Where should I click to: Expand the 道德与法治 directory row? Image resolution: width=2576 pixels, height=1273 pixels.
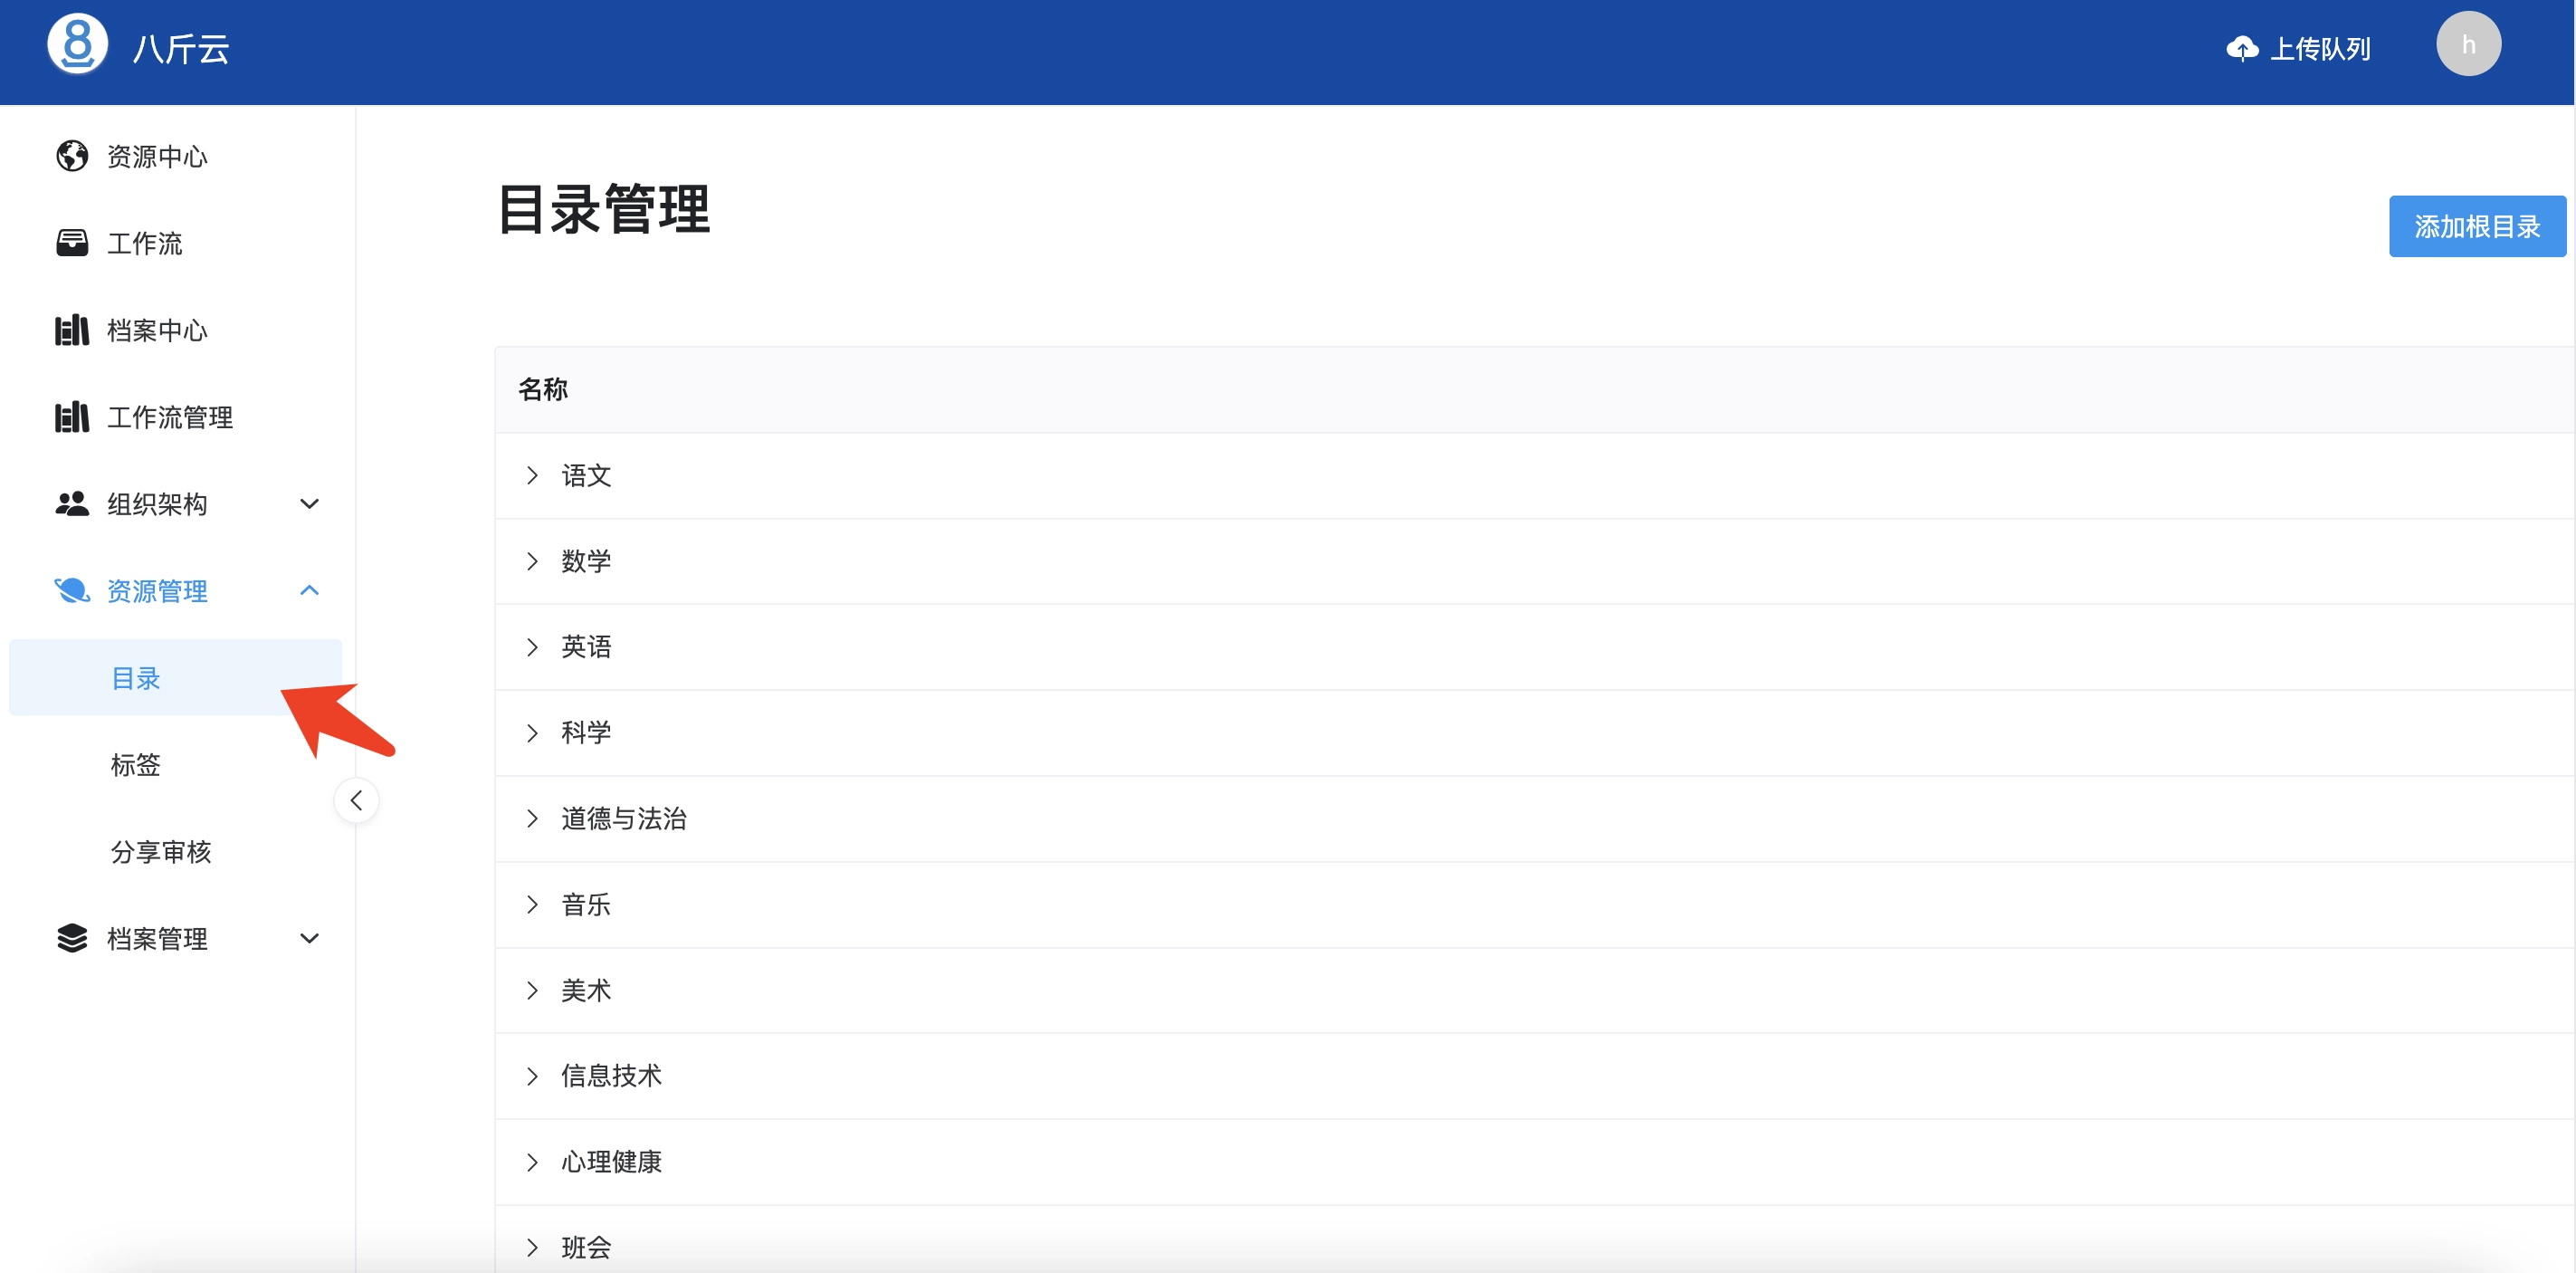tap(532, 819)
